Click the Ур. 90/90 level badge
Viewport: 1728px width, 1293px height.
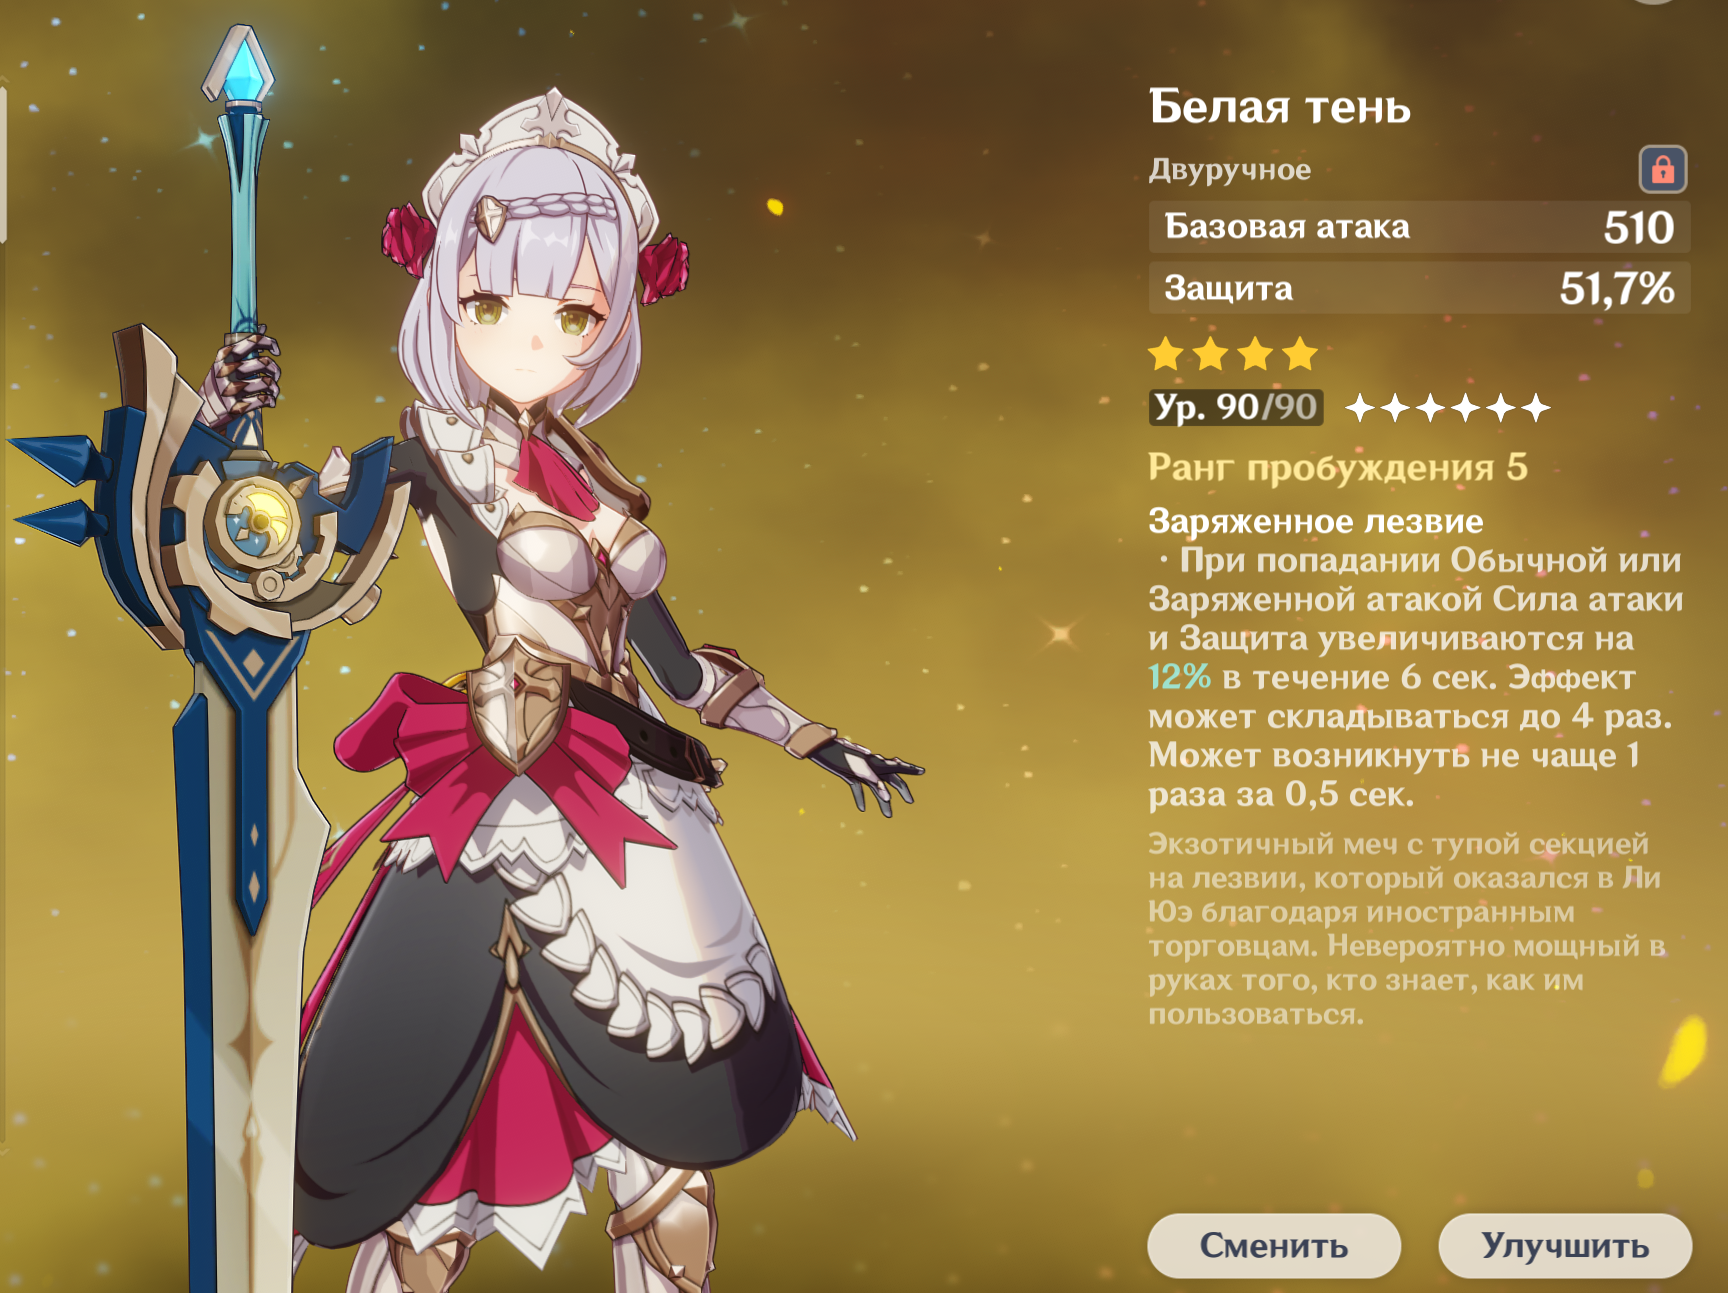(1236, 407)
